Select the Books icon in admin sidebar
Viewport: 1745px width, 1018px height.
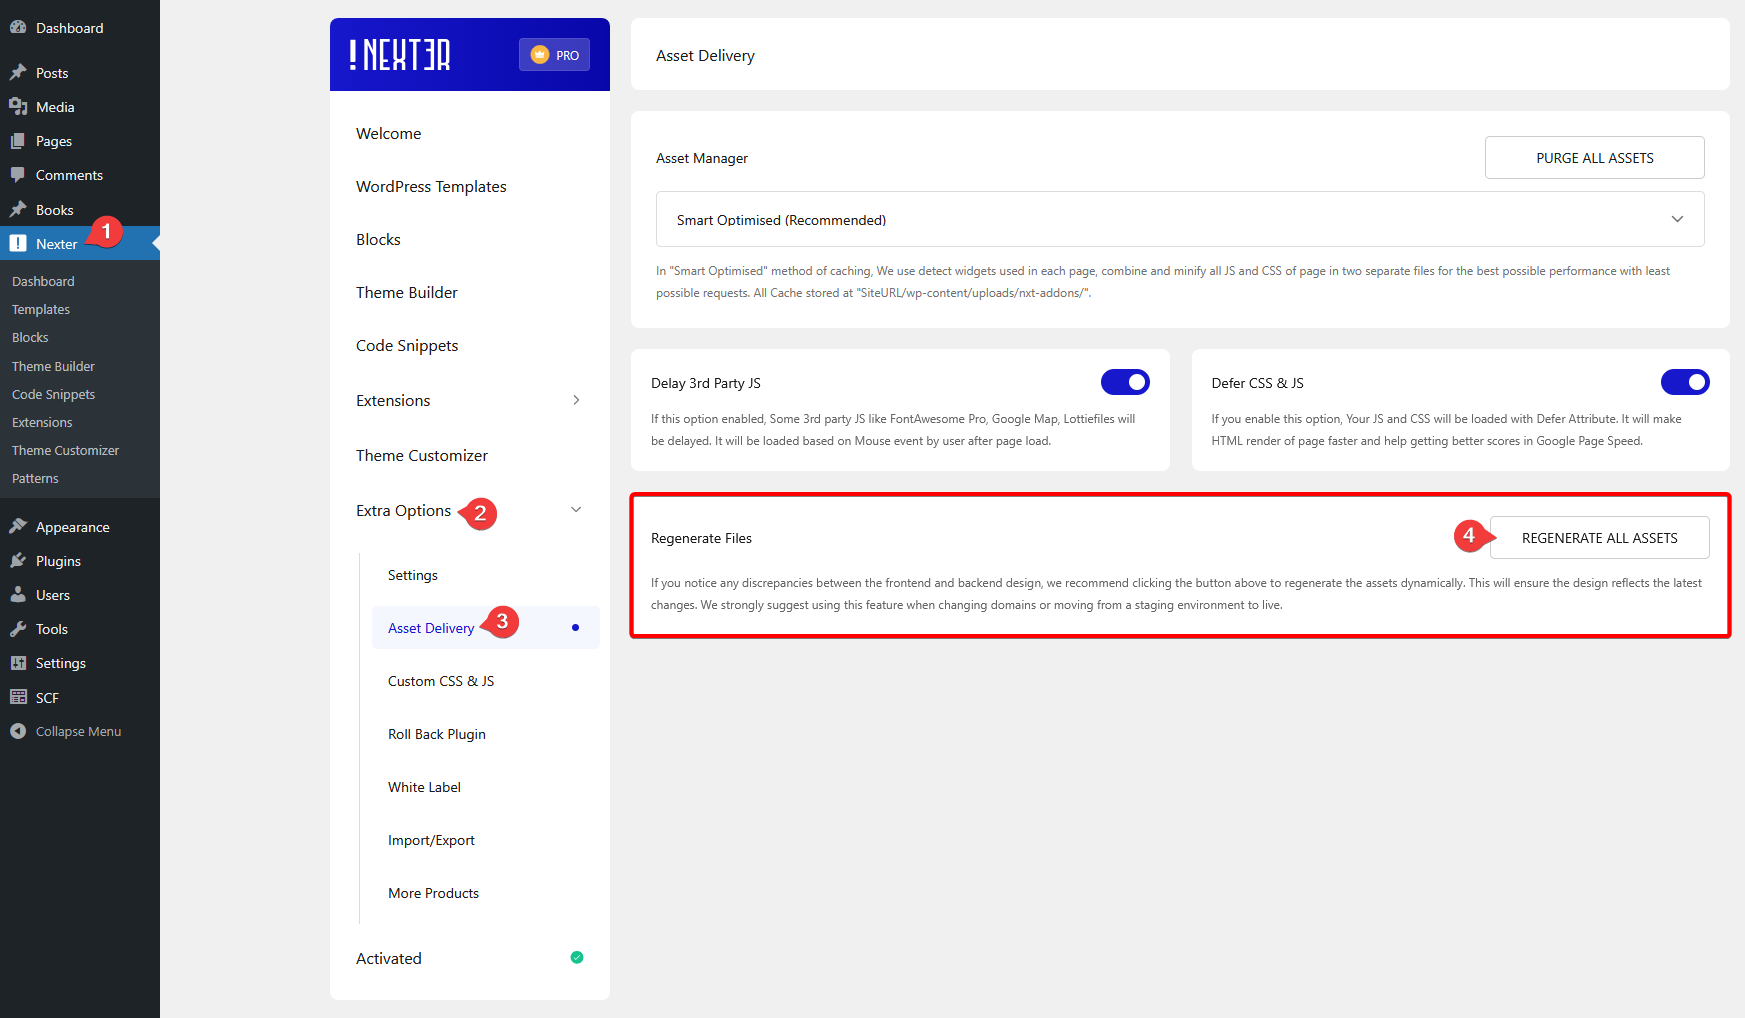click(x=20, y=209)
